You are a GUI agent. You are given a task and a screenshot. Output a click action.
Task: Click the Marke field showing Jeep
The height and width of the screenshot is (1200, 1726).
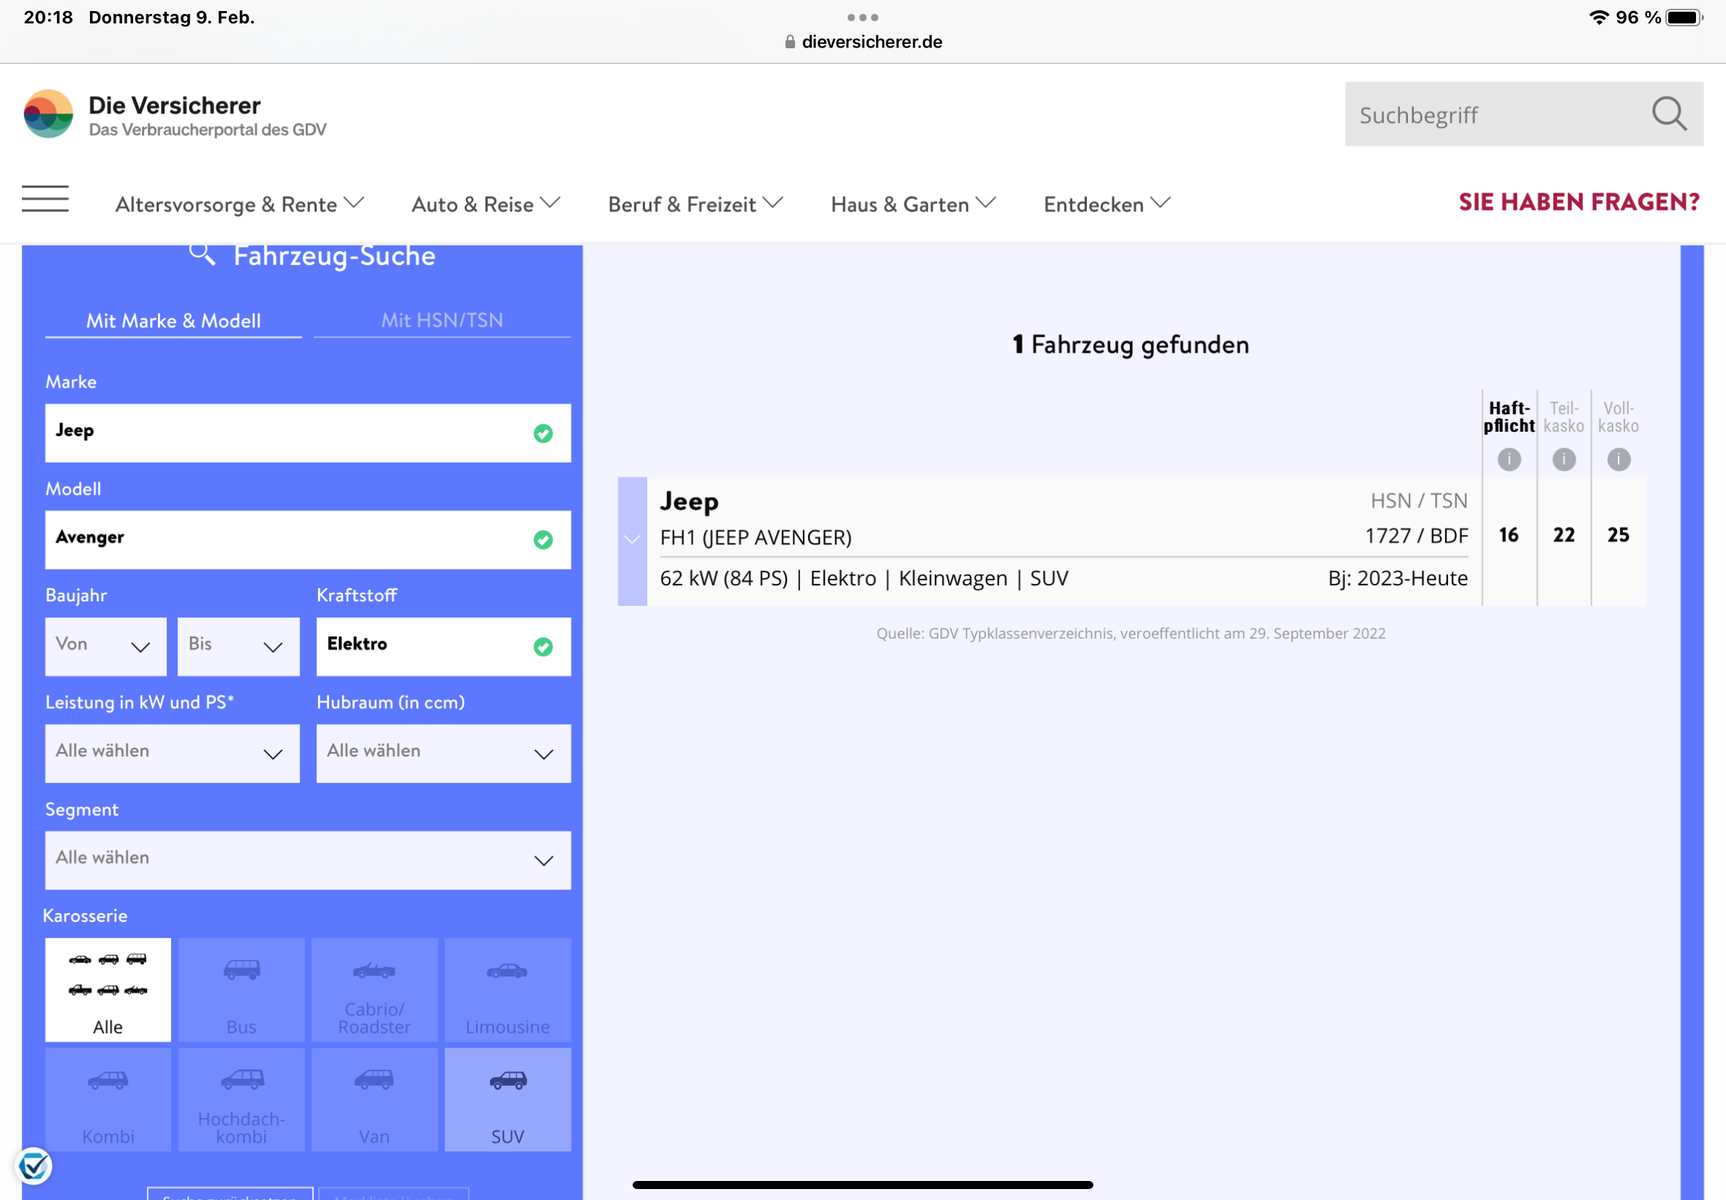pos(290,433)
